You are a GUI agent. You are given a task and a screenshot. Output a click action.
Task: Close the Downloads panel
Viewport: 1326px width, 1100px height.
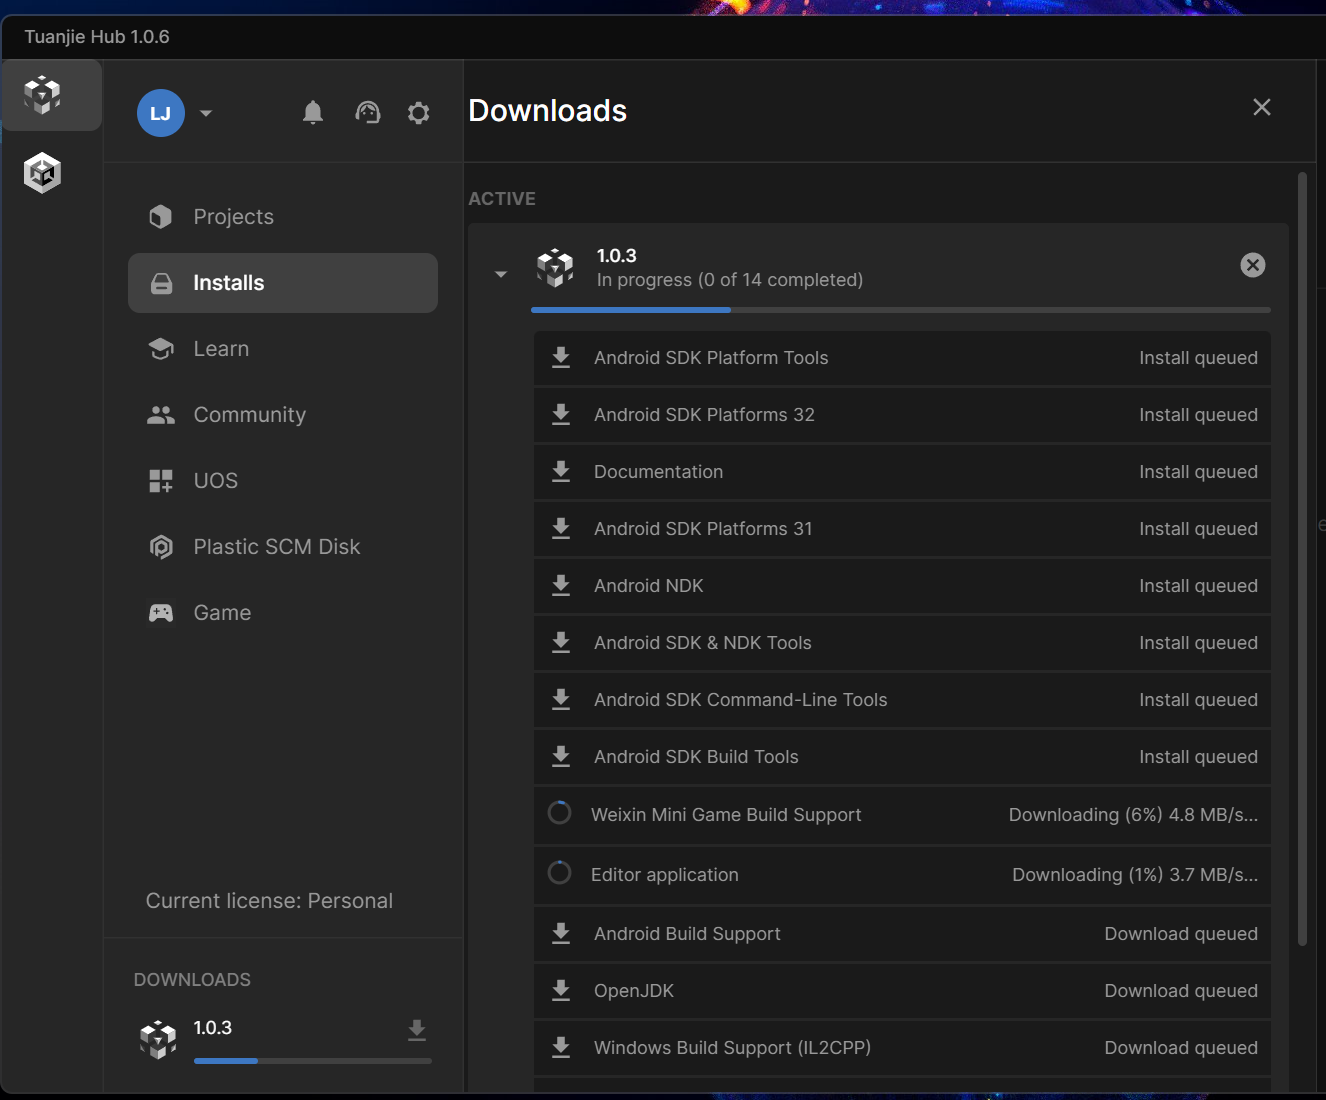[x=1262, y=107]
